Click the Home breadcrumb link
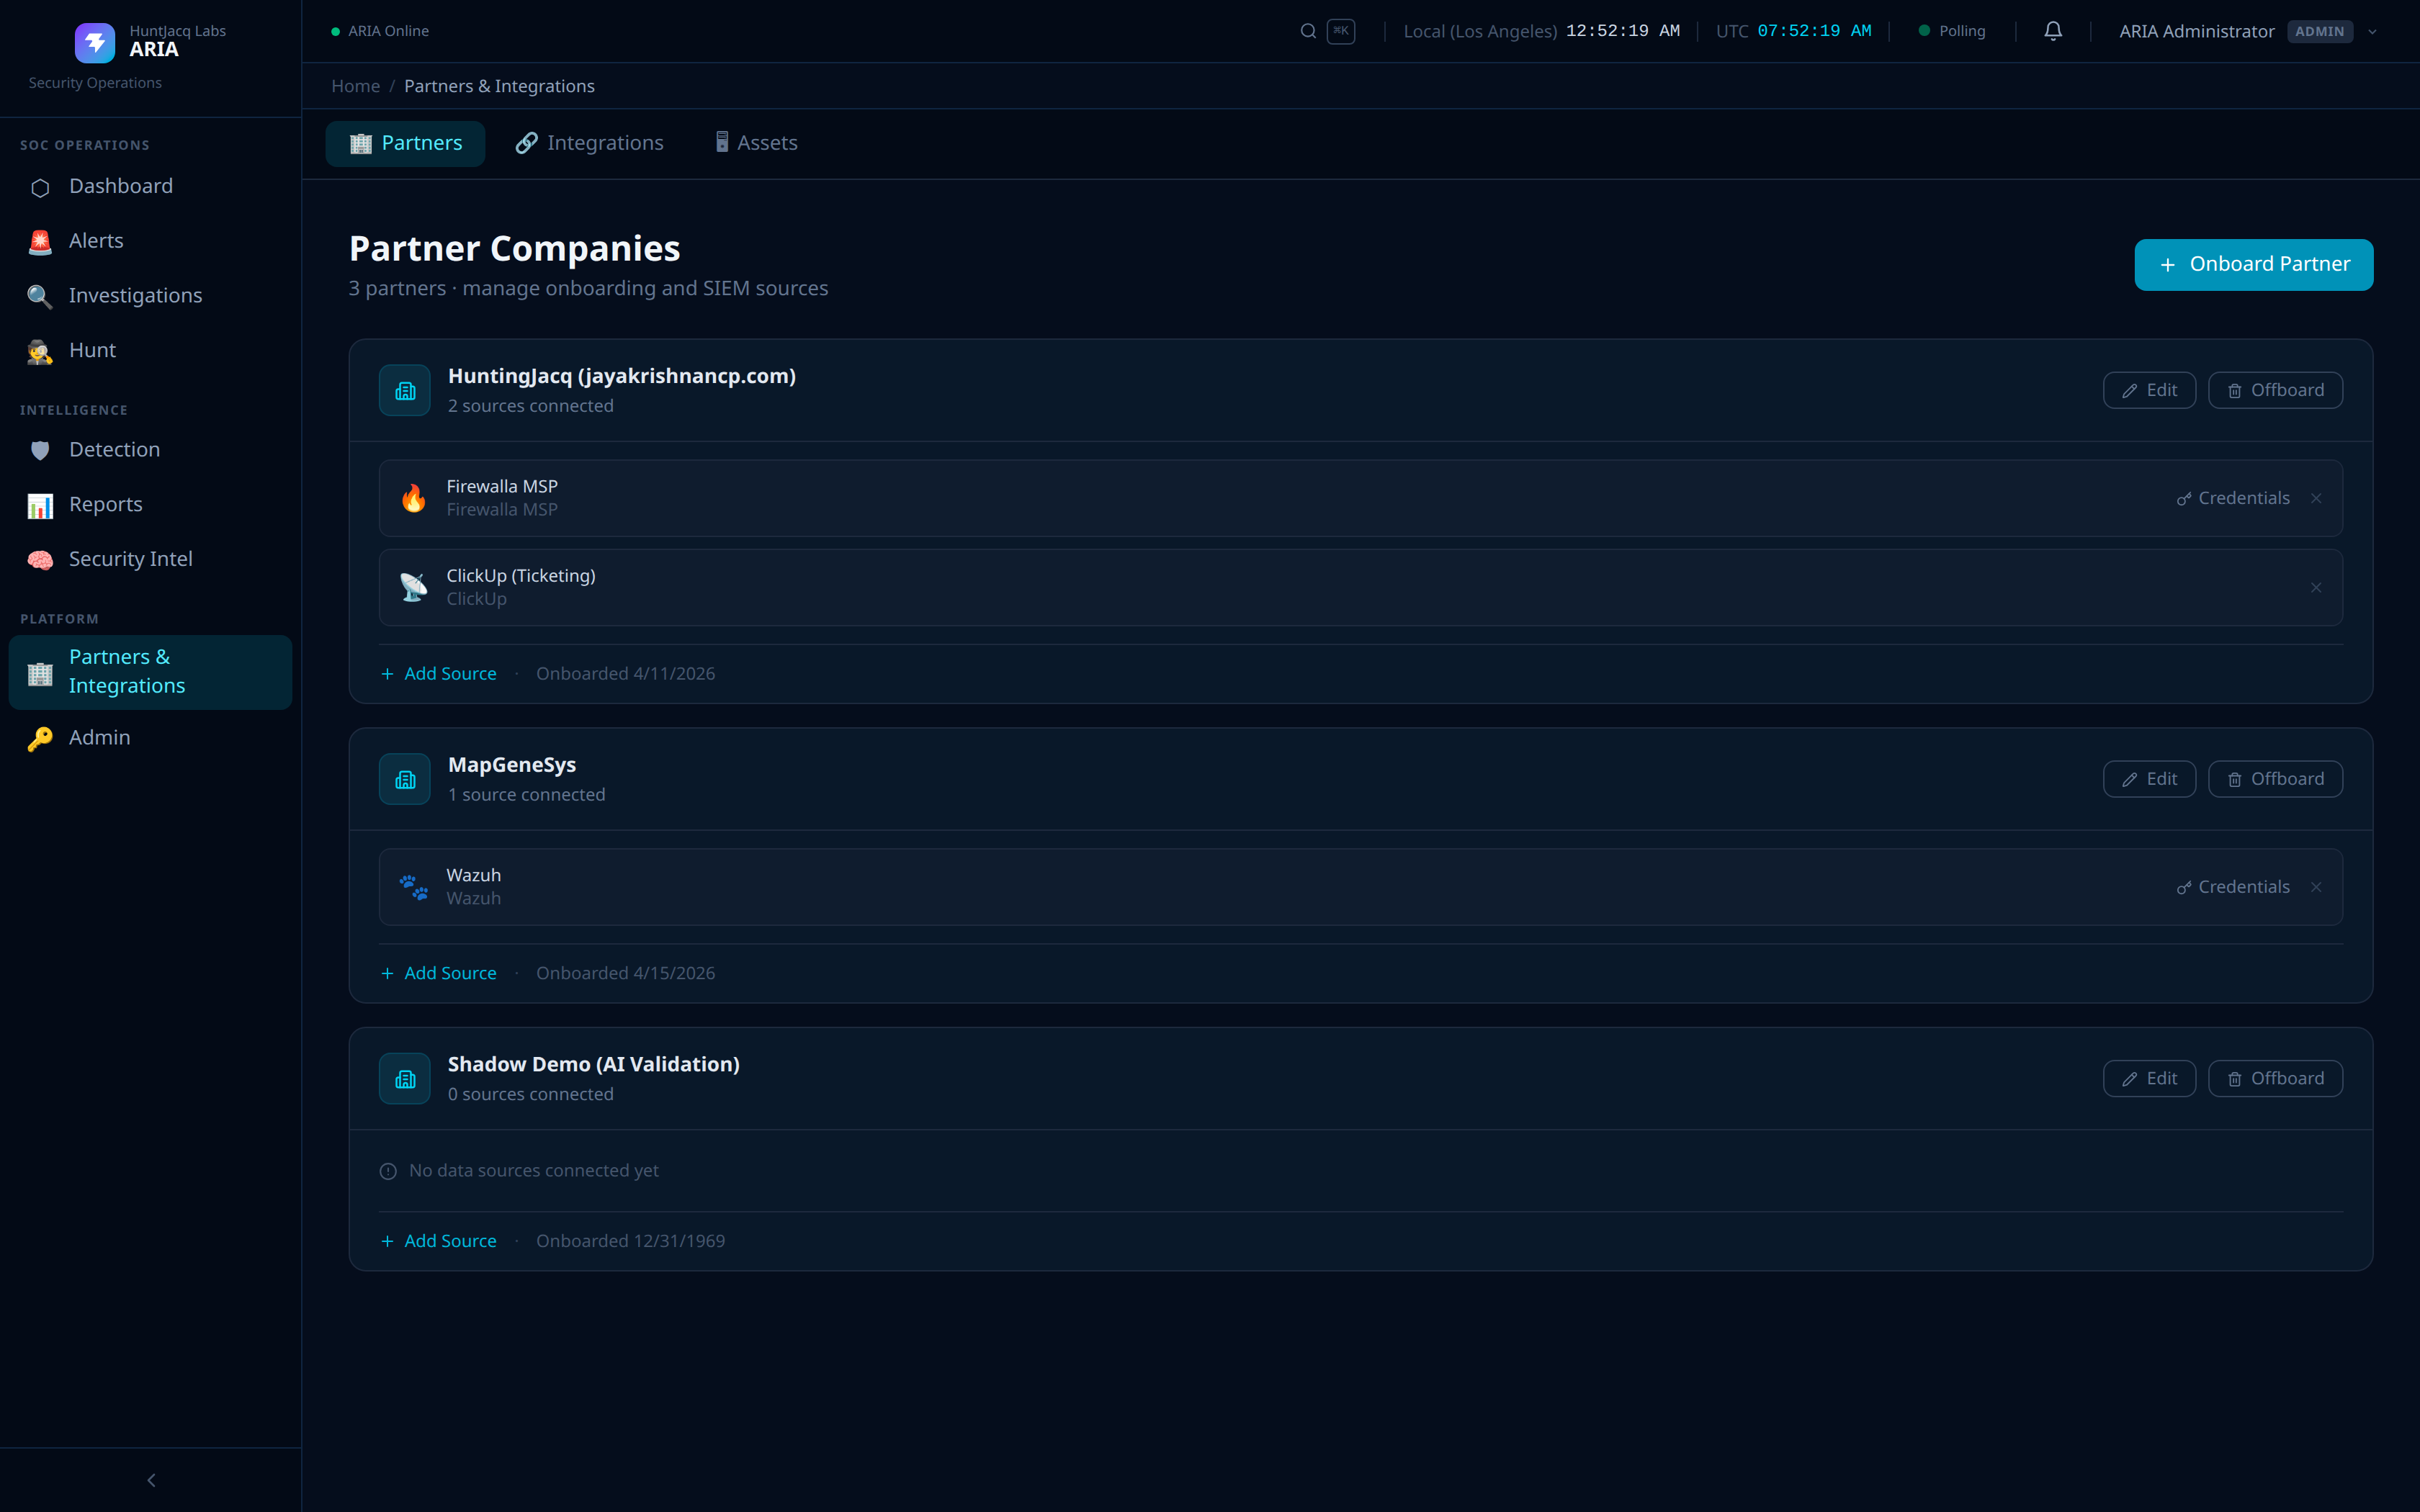The height and width of the screenshot is (1512, 2420). [x=355, y=86]
